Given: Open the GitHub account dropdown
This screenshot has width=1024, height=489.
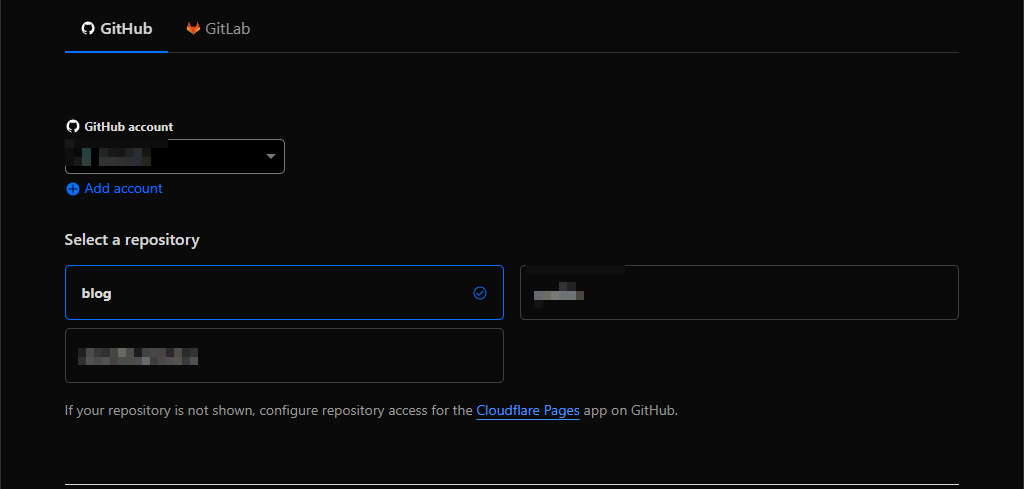Looking at the screenshot, I should click(x=175, y=156).
